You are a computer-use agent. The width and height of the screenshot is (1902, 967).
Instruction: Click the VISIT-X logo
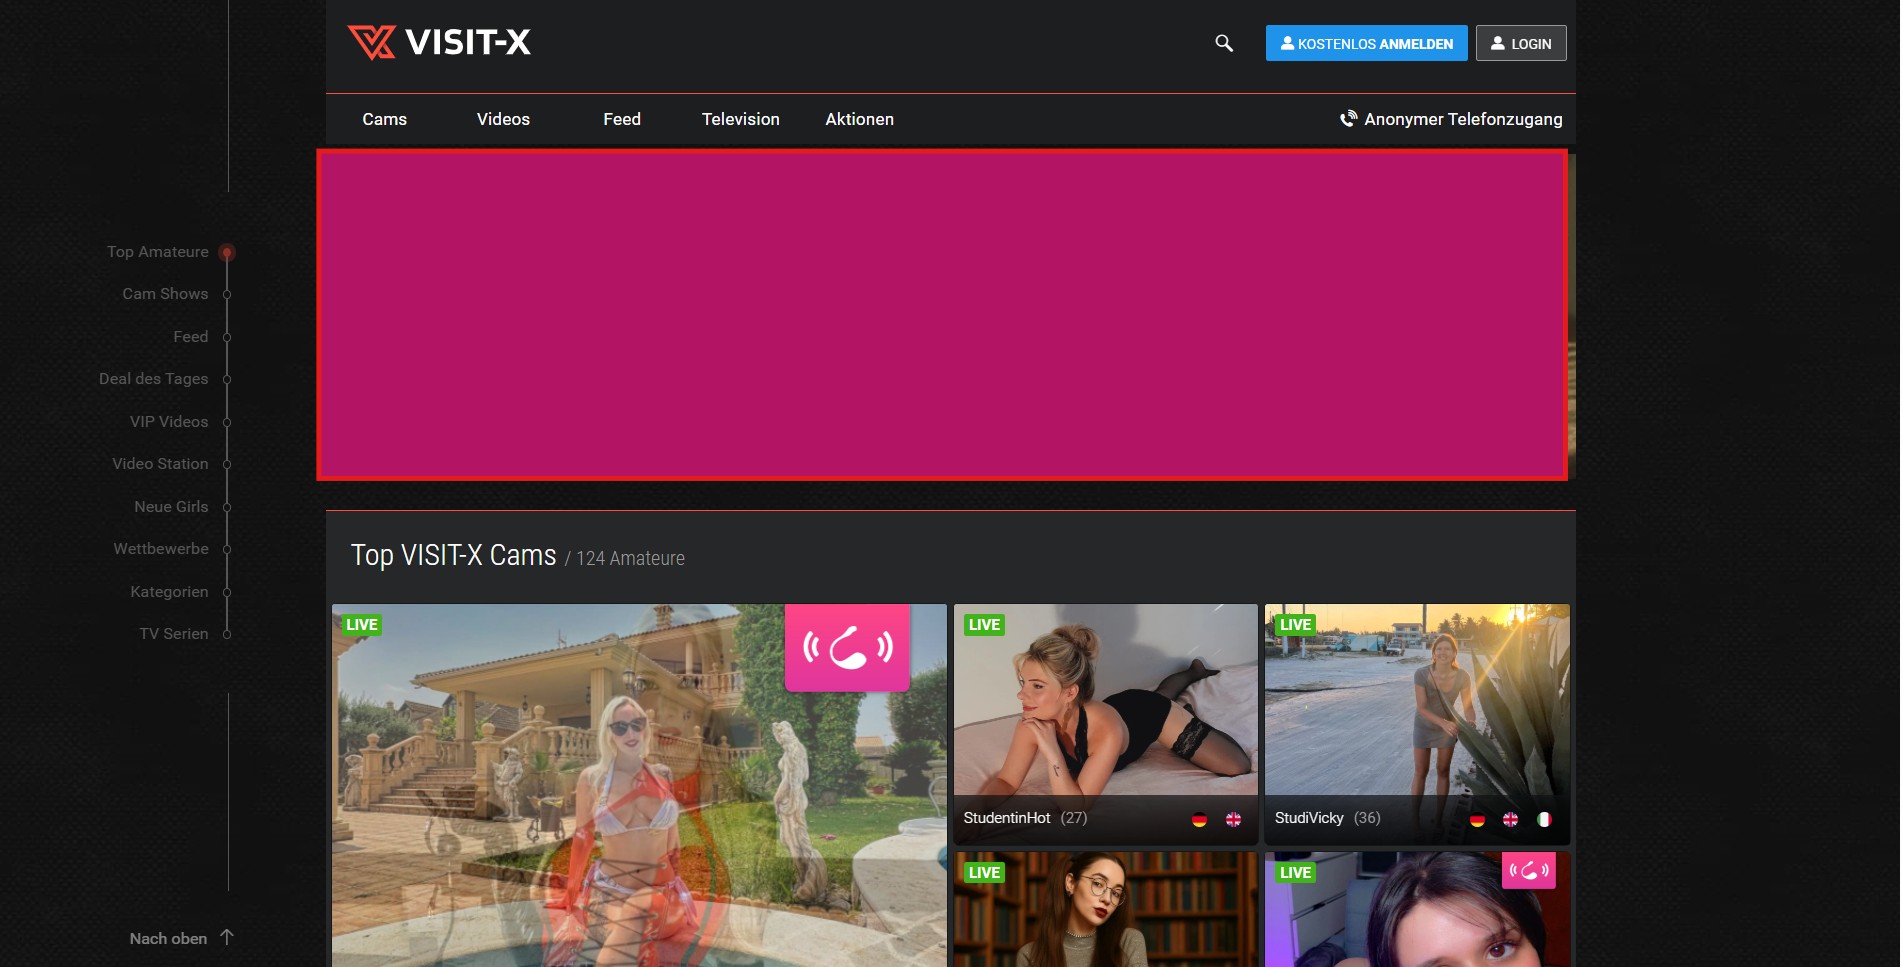point(440,42)
